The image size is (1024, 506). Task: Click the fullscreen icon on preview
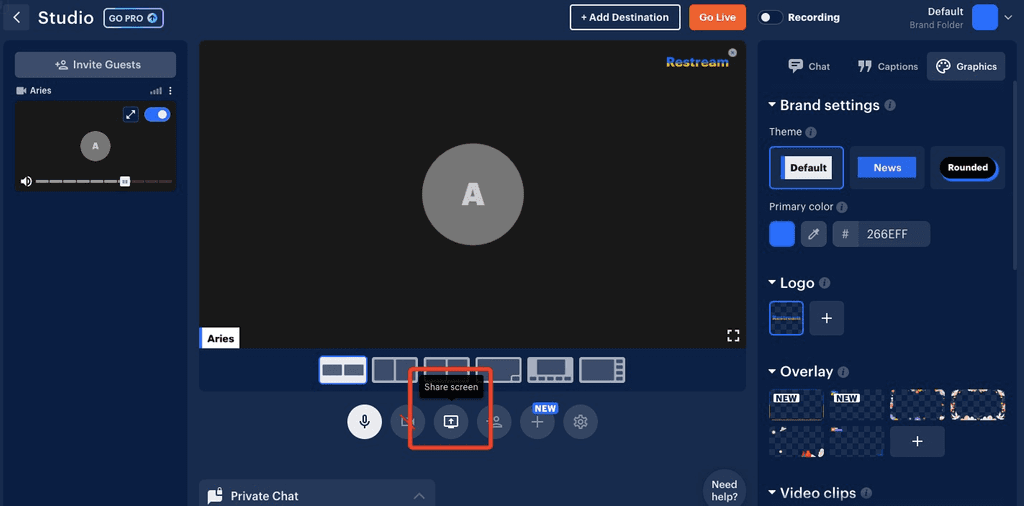point(733,336)
